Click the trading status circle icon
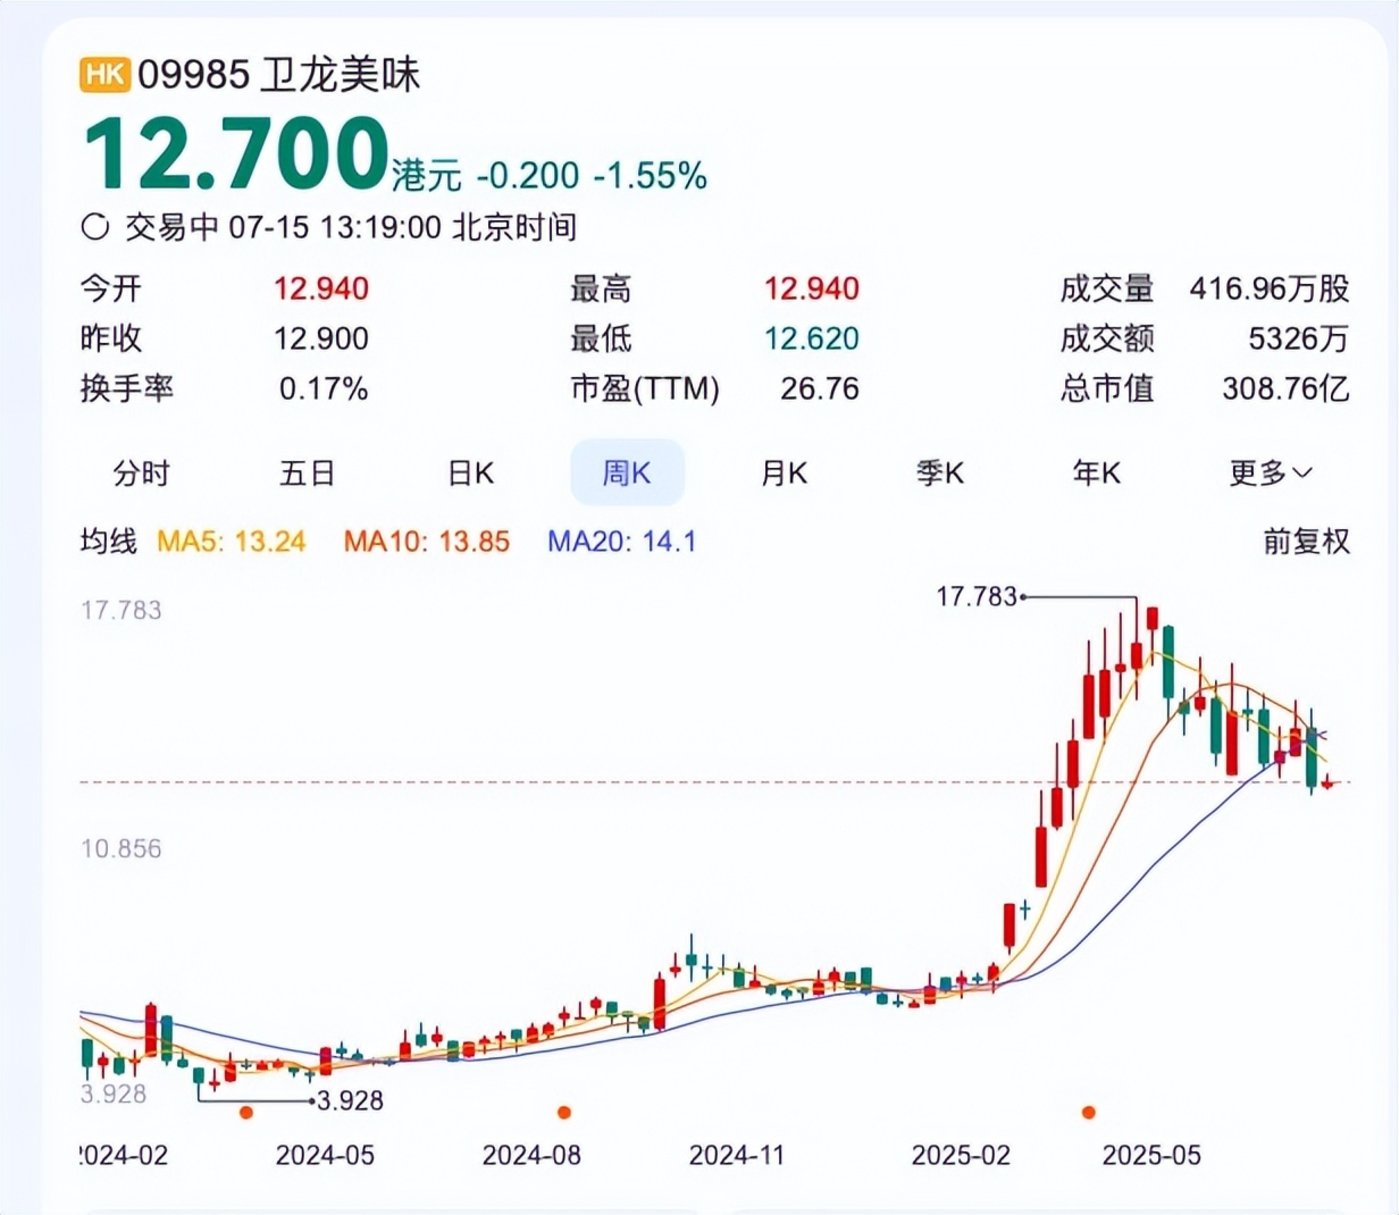The height and width of the screenshot is (1215, 1399). pyautogui.click(x=95, y=228)
